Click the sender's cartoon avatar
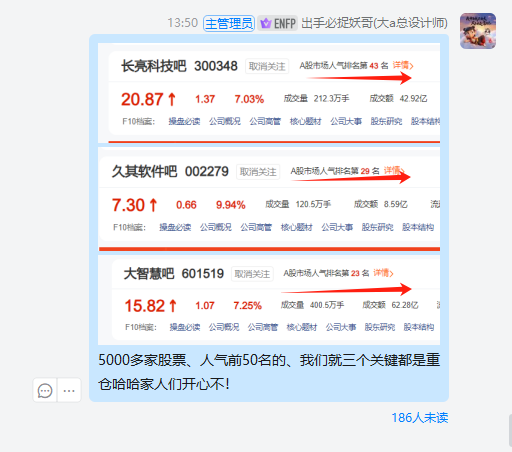512x452 pixels. pos(478,31)
